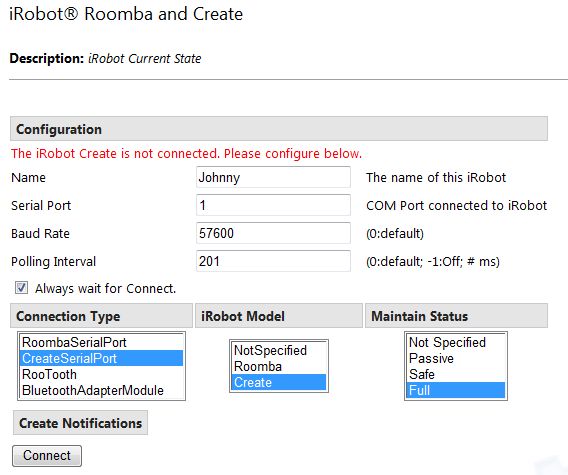568x475 pixels.
Task: Click the Connection Type column header
Action: [101, 316]
